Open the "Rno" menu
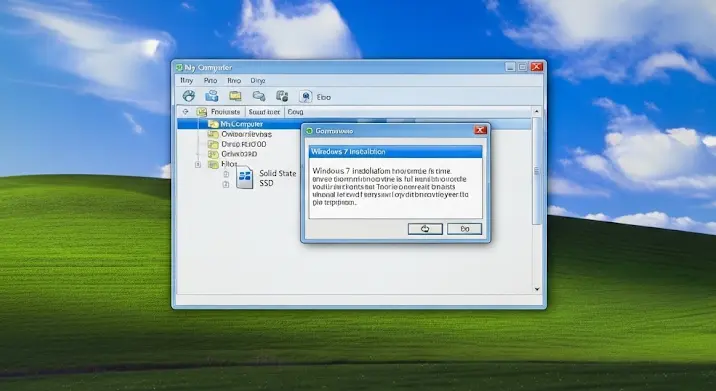 click(x=234, y=80)
